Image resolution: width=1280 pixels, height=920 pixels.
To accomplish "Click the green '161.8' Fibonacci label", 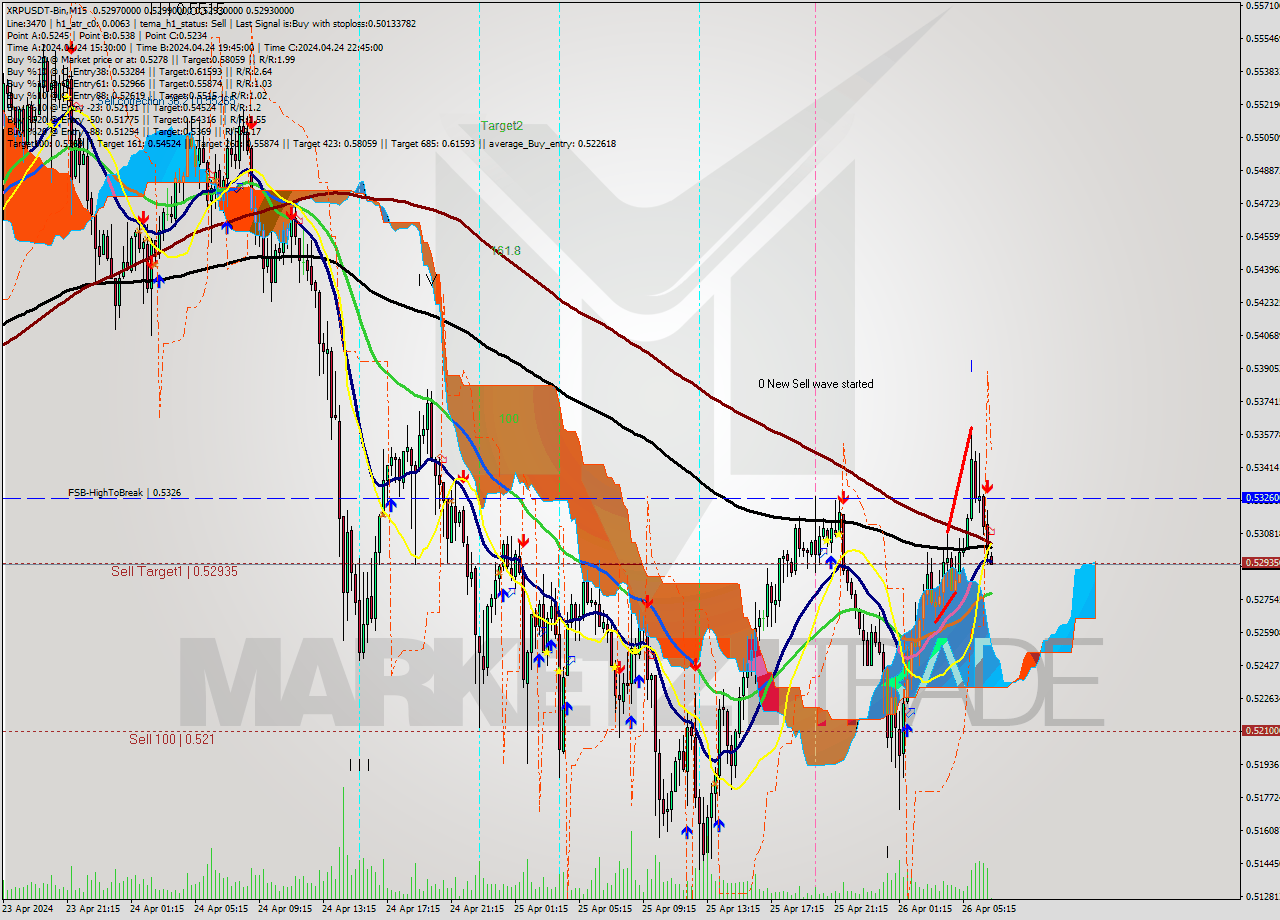I will point(506,251).
